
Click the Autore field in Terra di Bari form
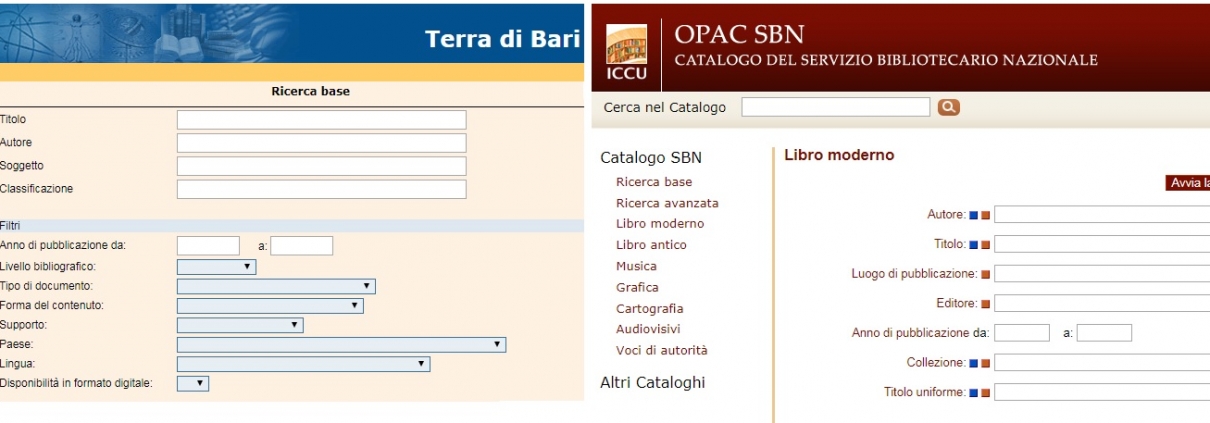click(x=321, y=143)
